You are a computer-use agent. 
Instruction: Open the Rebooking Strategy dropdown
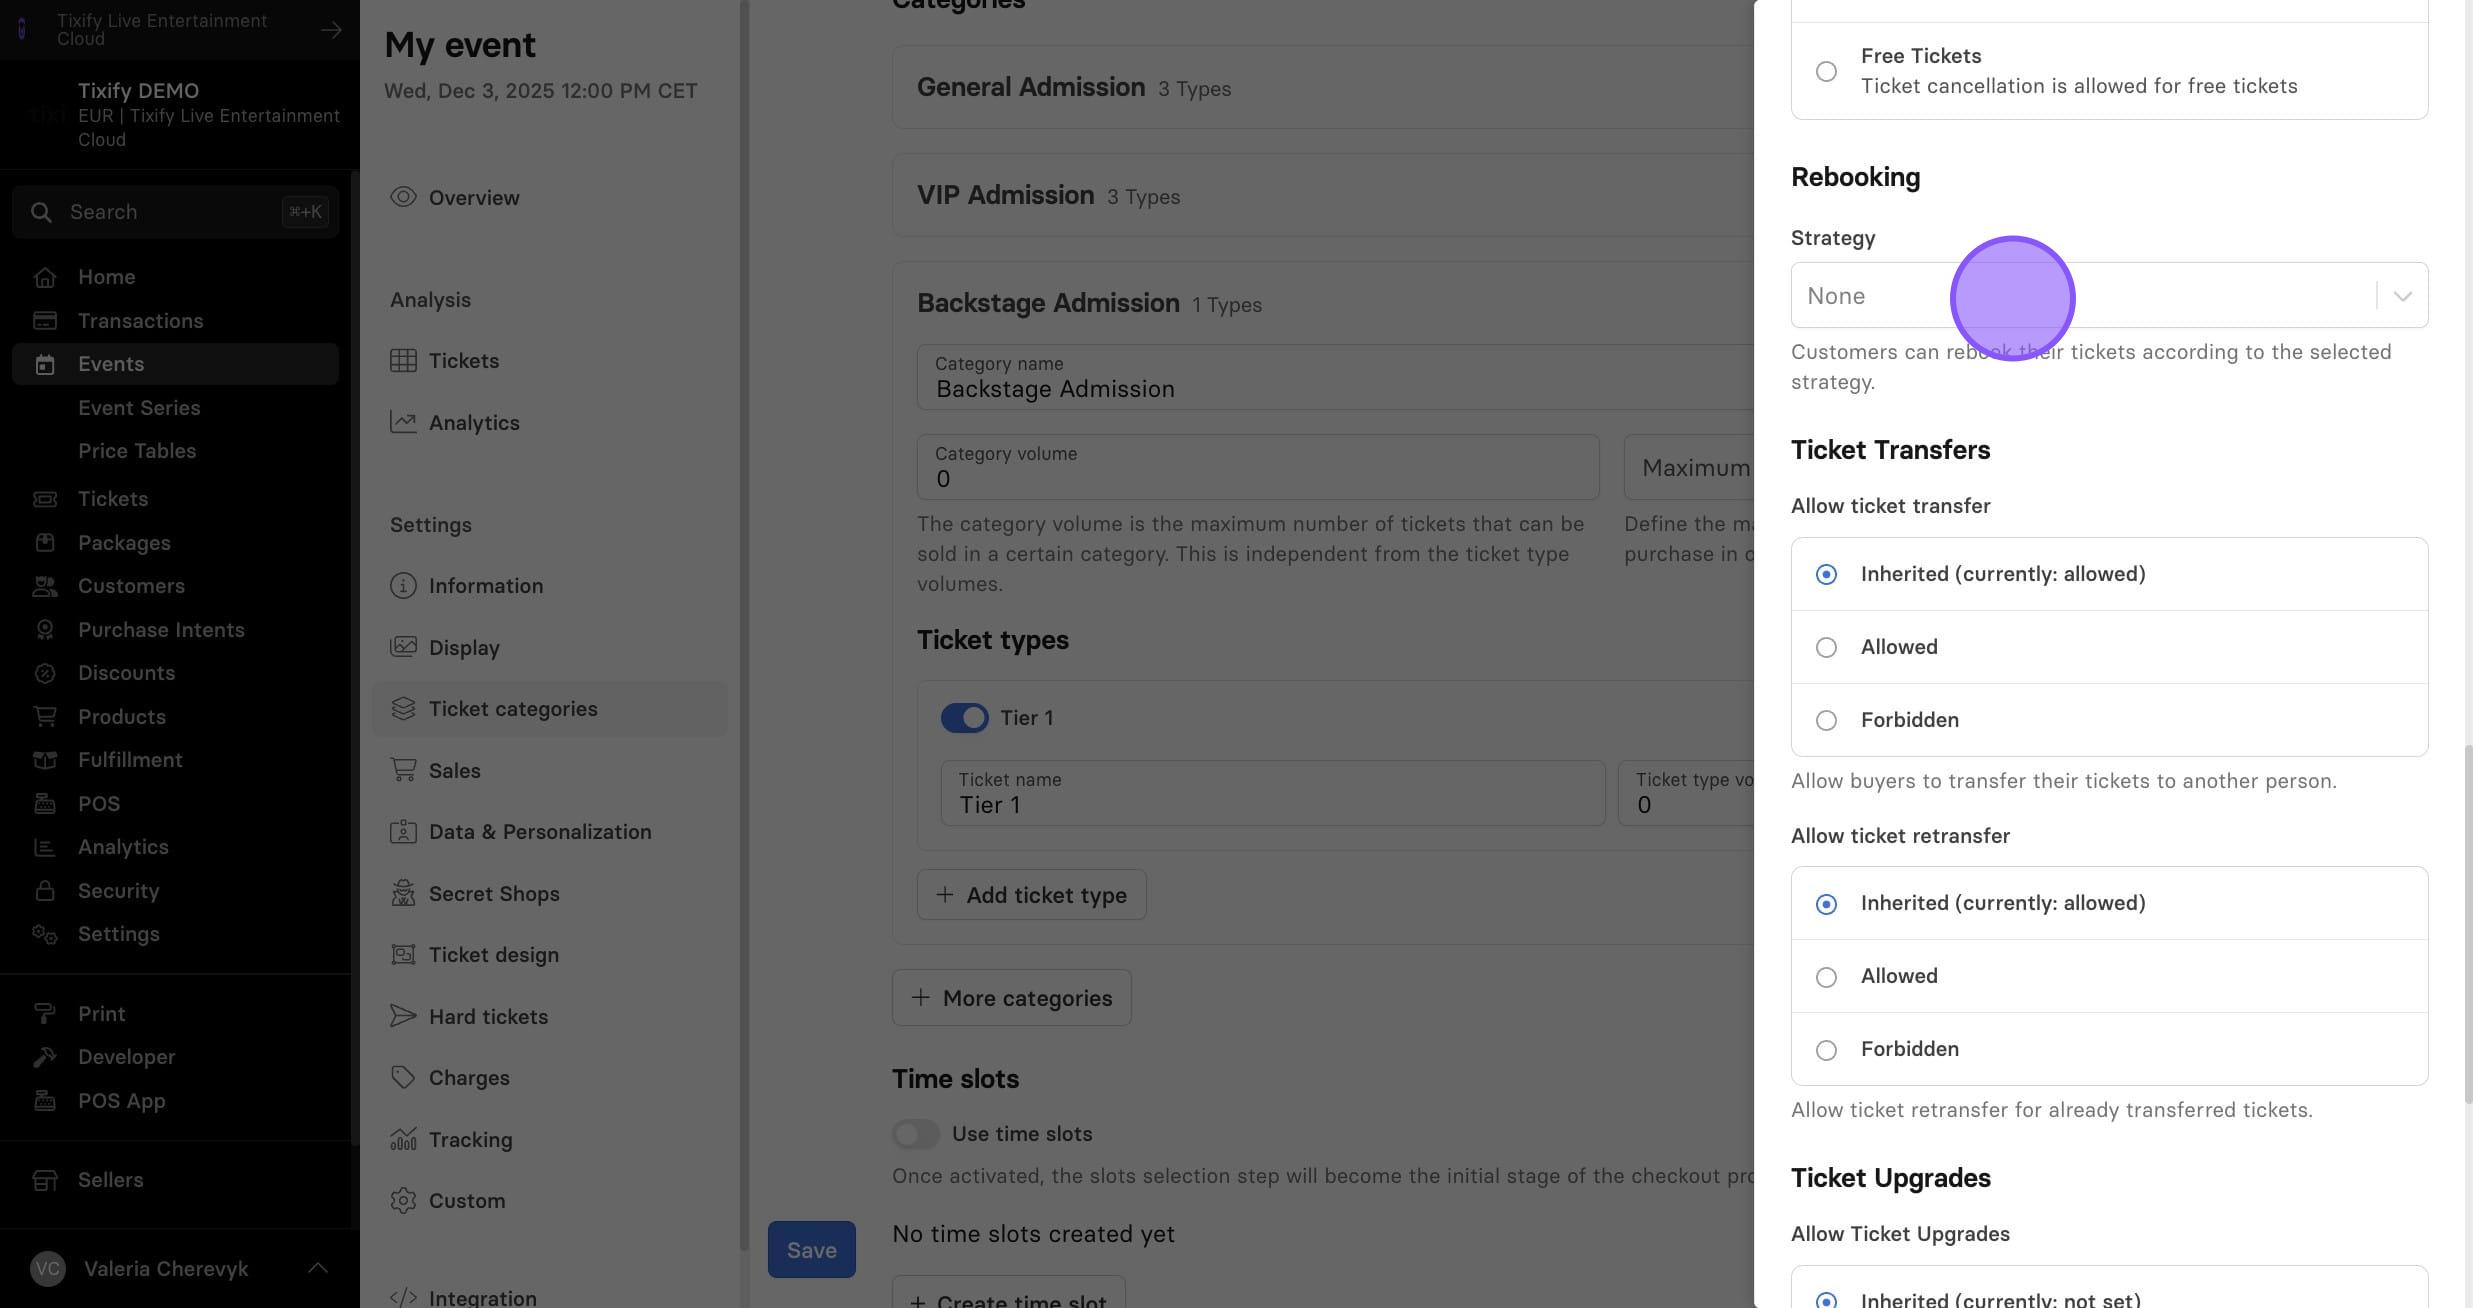[2109, 295]
